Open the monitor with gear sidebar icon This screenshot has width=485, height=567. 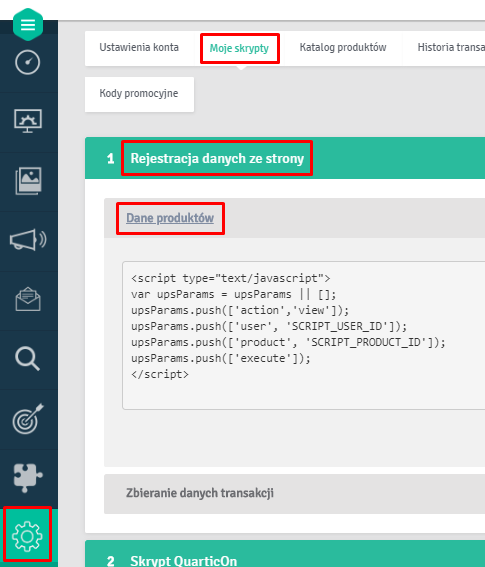(x=28, y=121)
